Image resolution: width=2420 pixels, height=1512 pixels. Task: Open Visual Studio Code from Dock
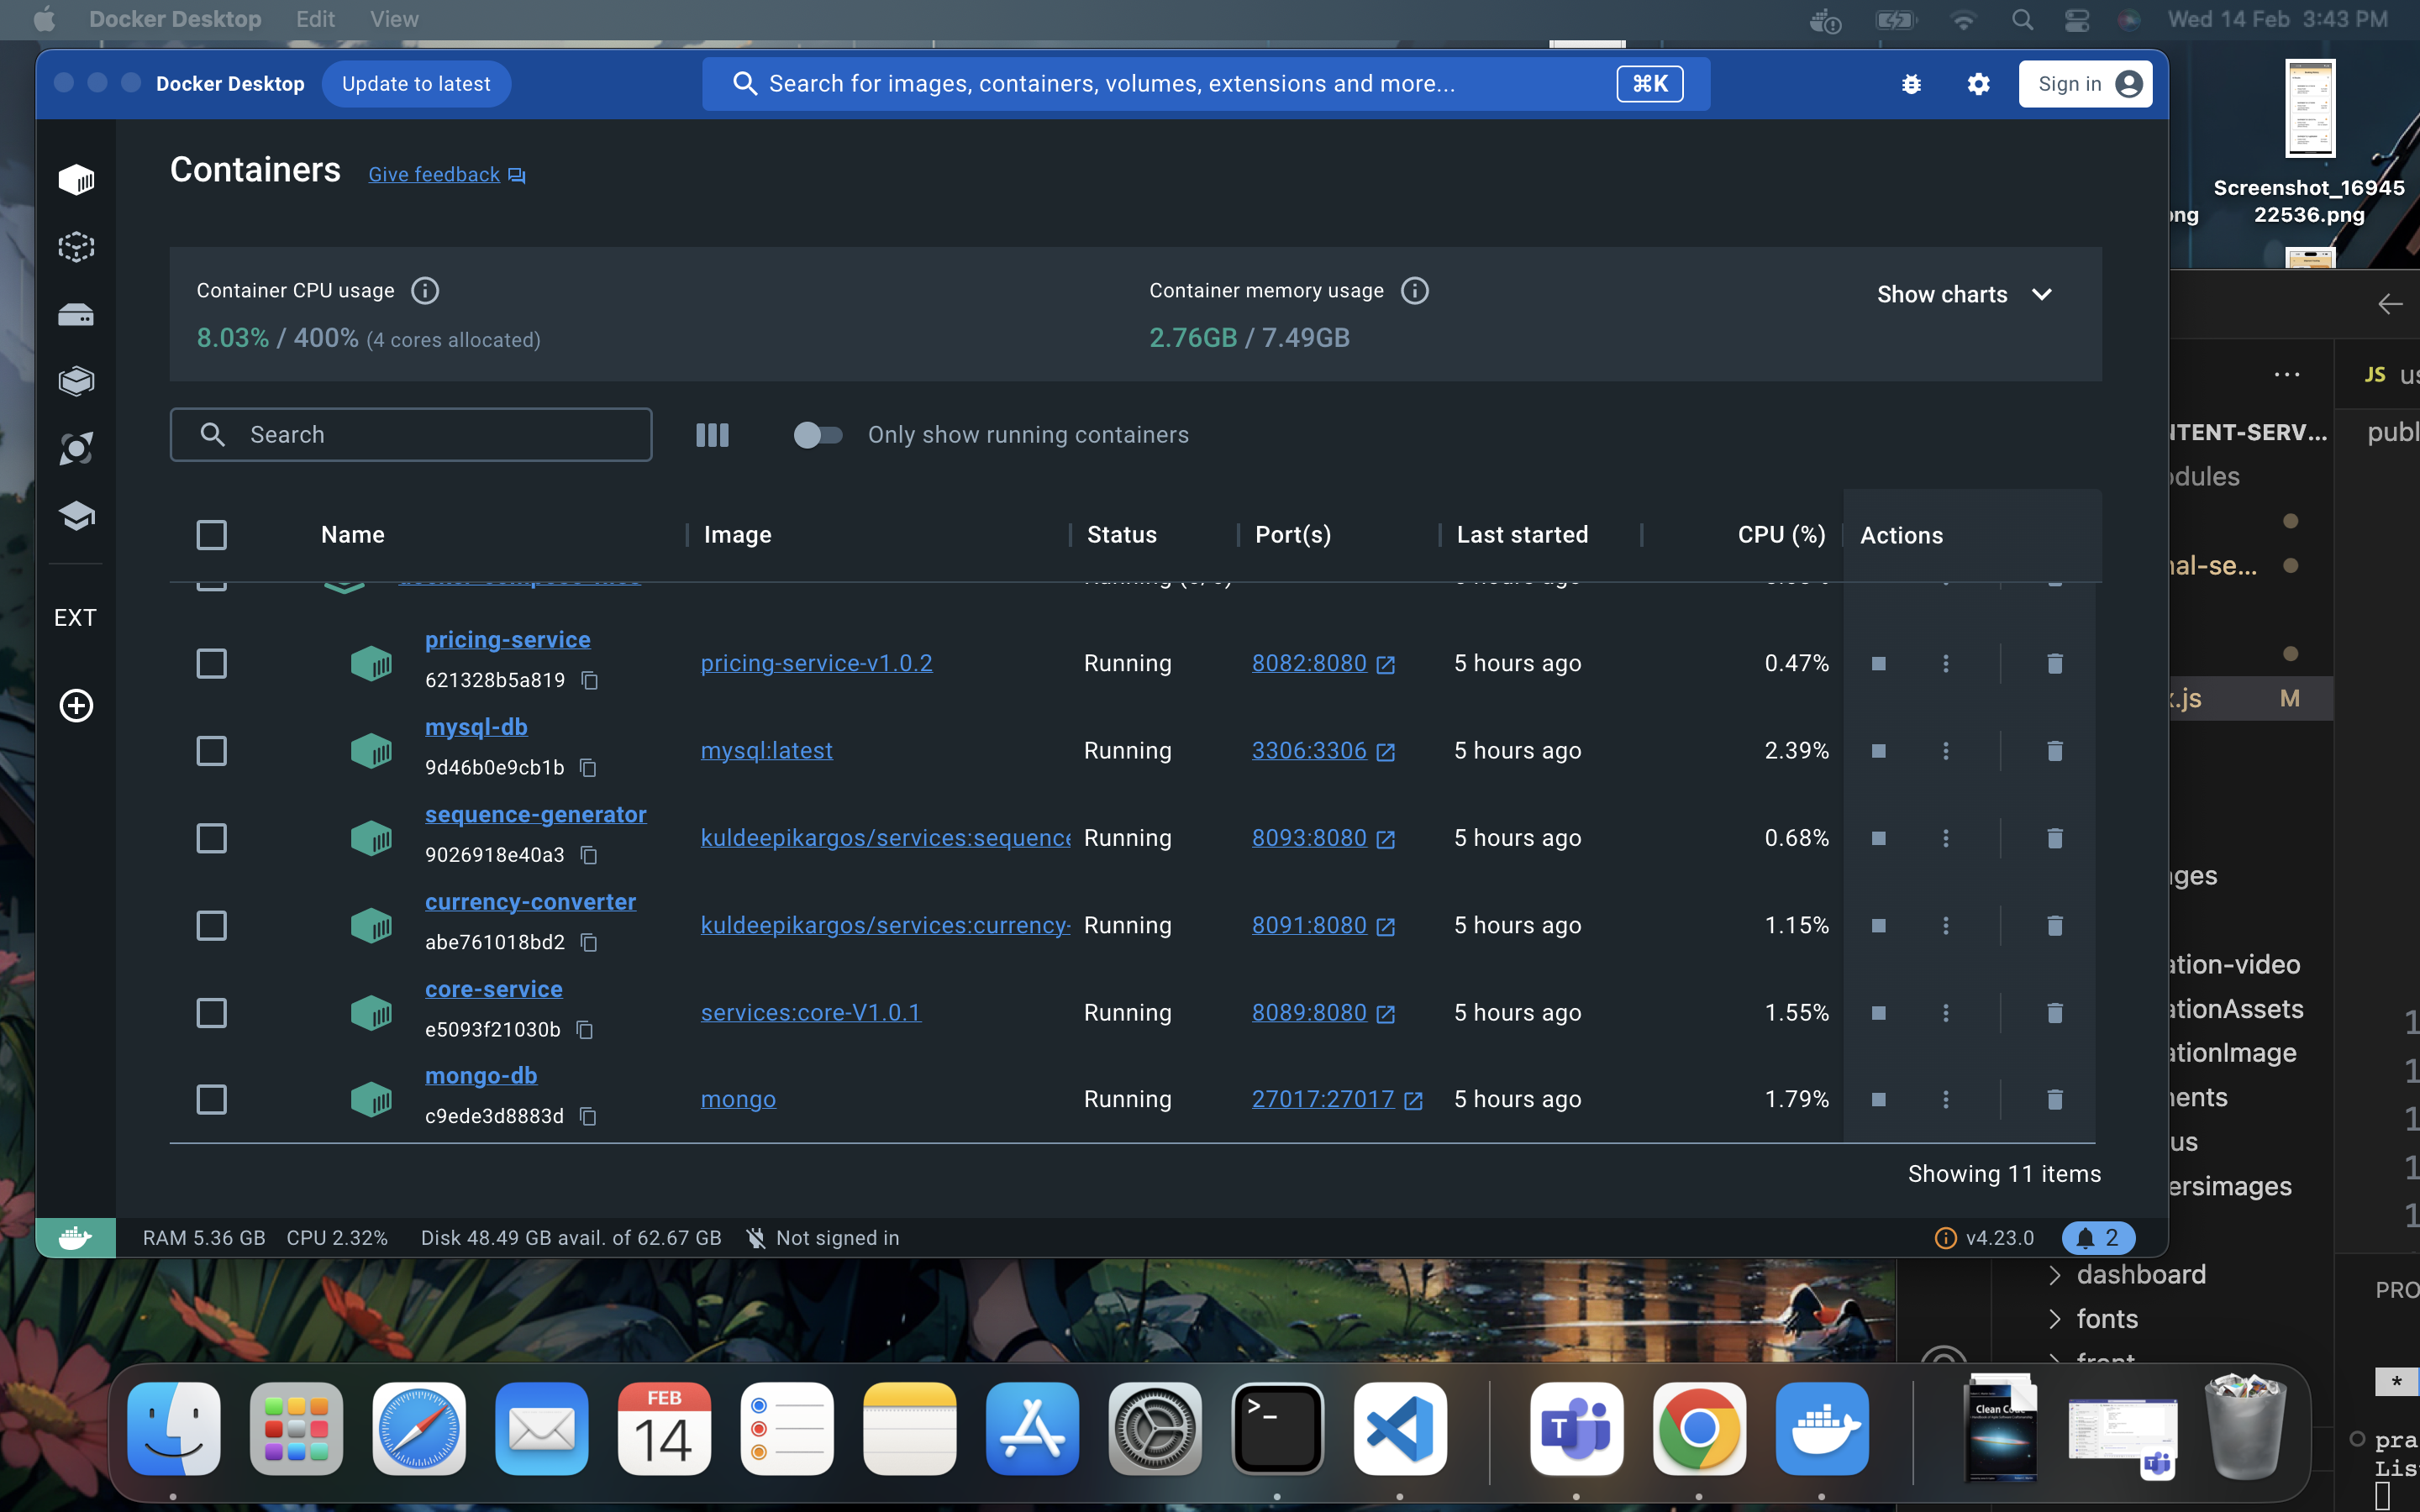1400,1429
